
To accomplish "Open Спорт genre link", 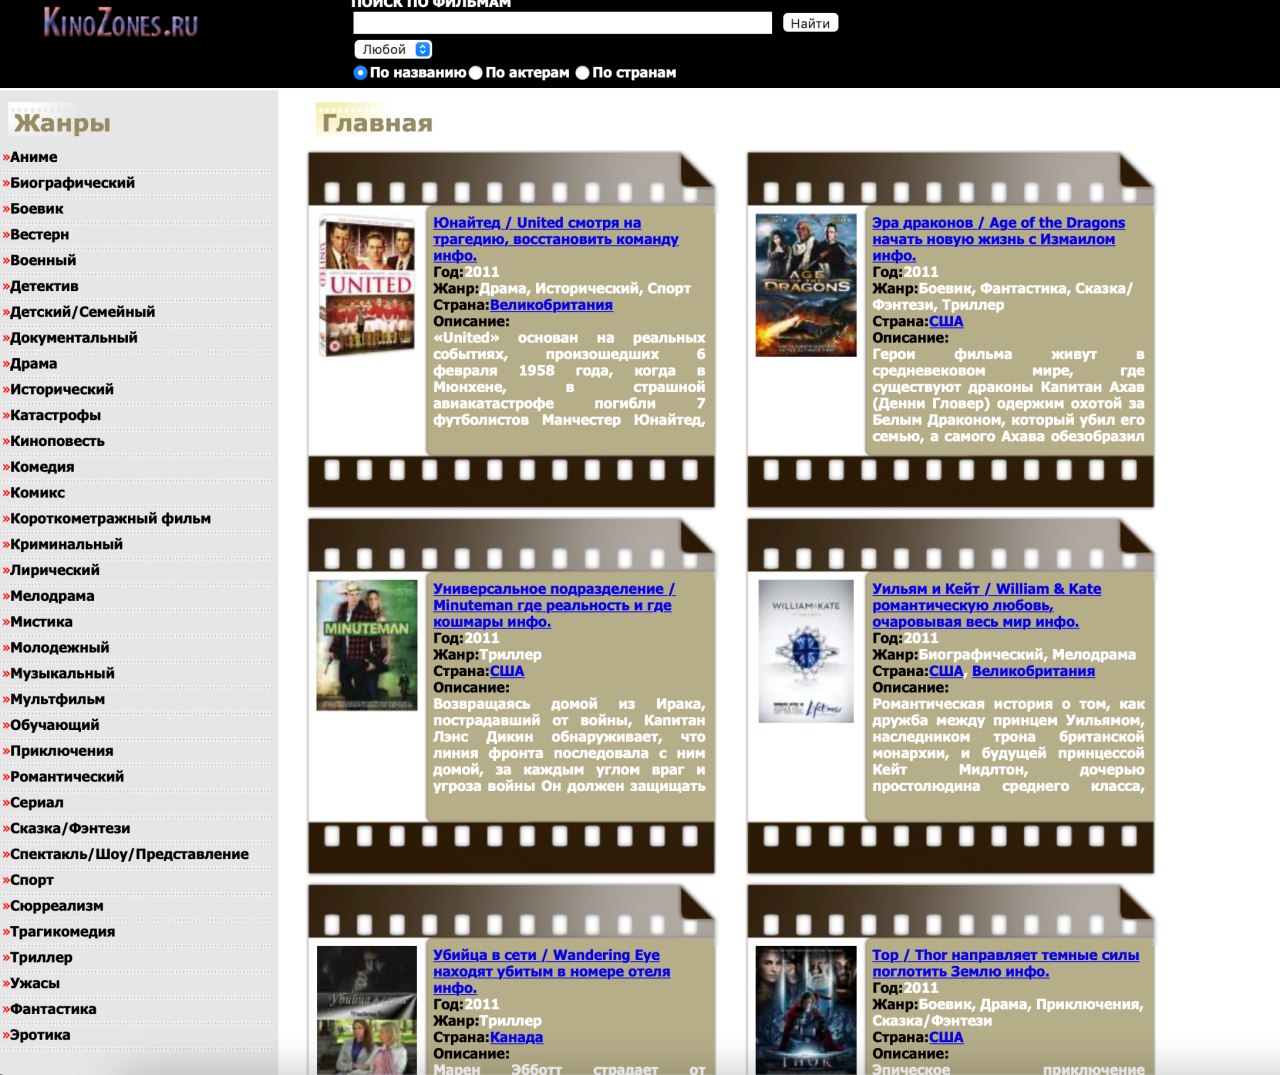I will (x=32, y=880).
